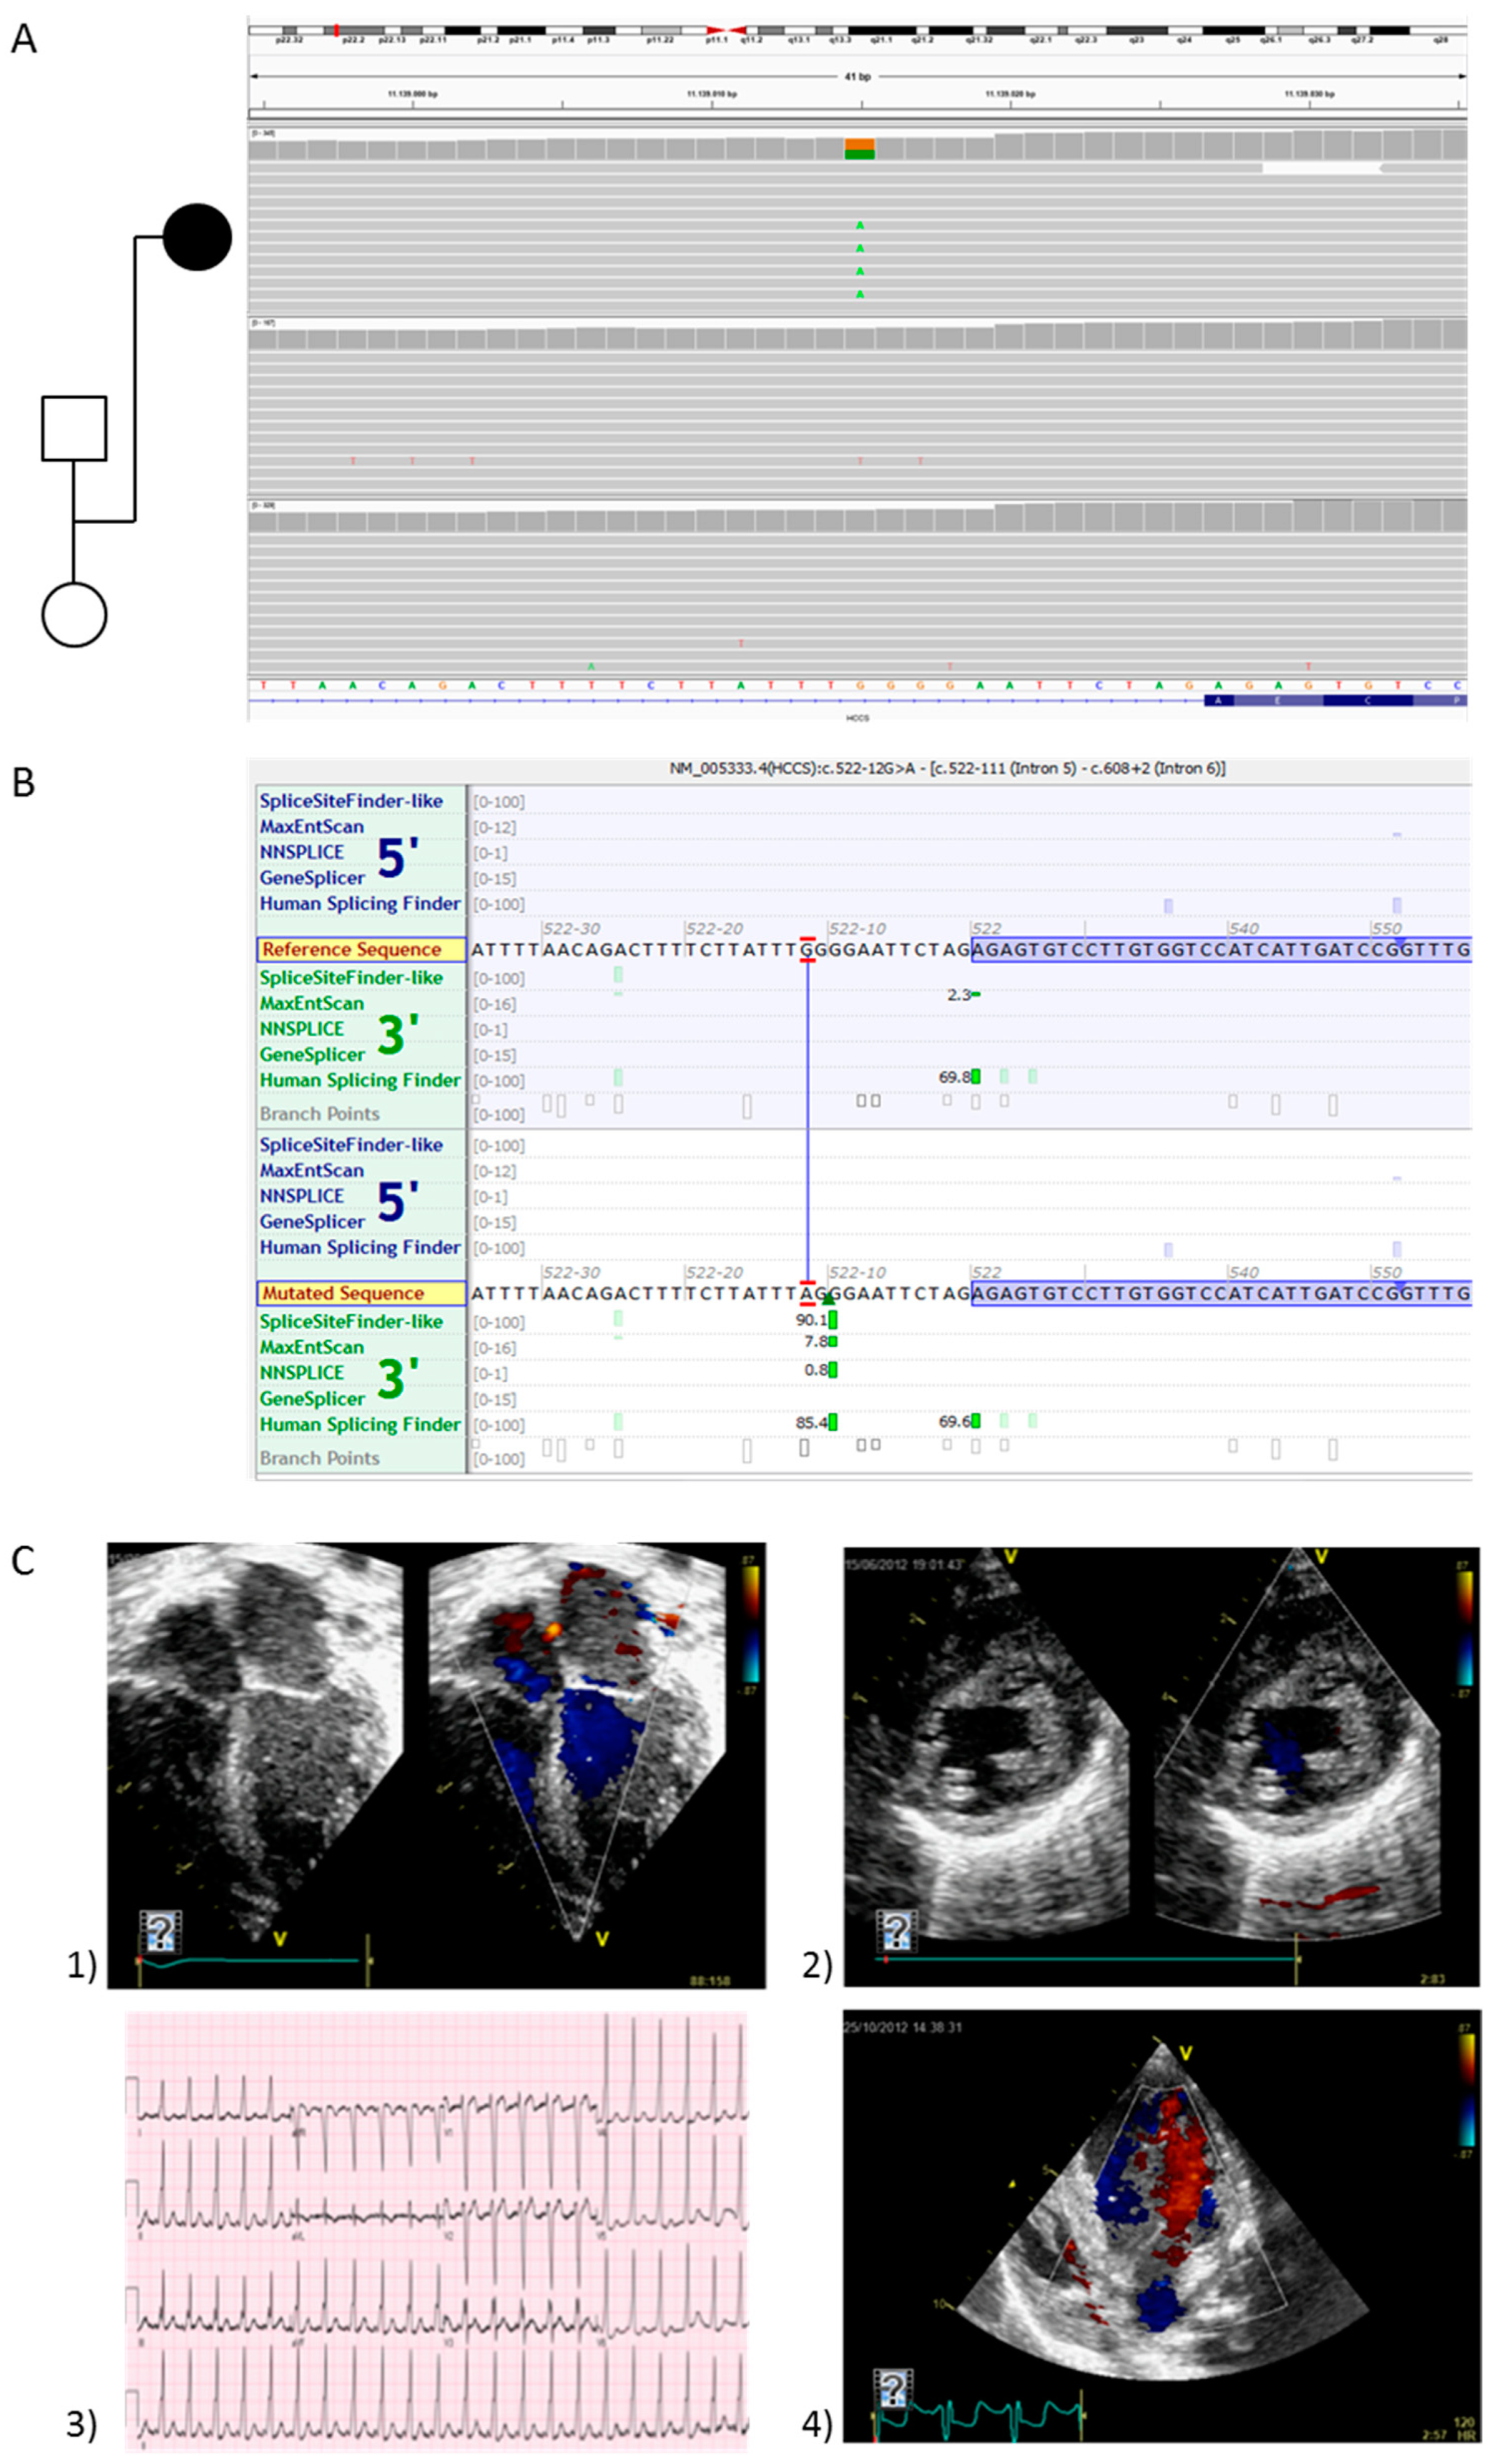This screenshot has height=2464, width=1497.
Task: Click the NNSPLICE 3' label under Mutated Sequence
Action: (x=302, y=1373)
